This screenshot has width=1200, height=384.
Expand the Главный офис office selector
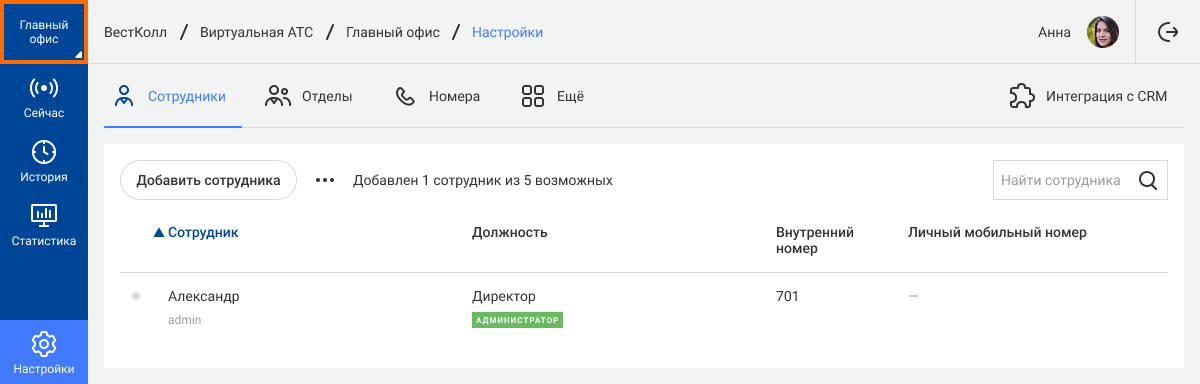click(x=44, y=32)
